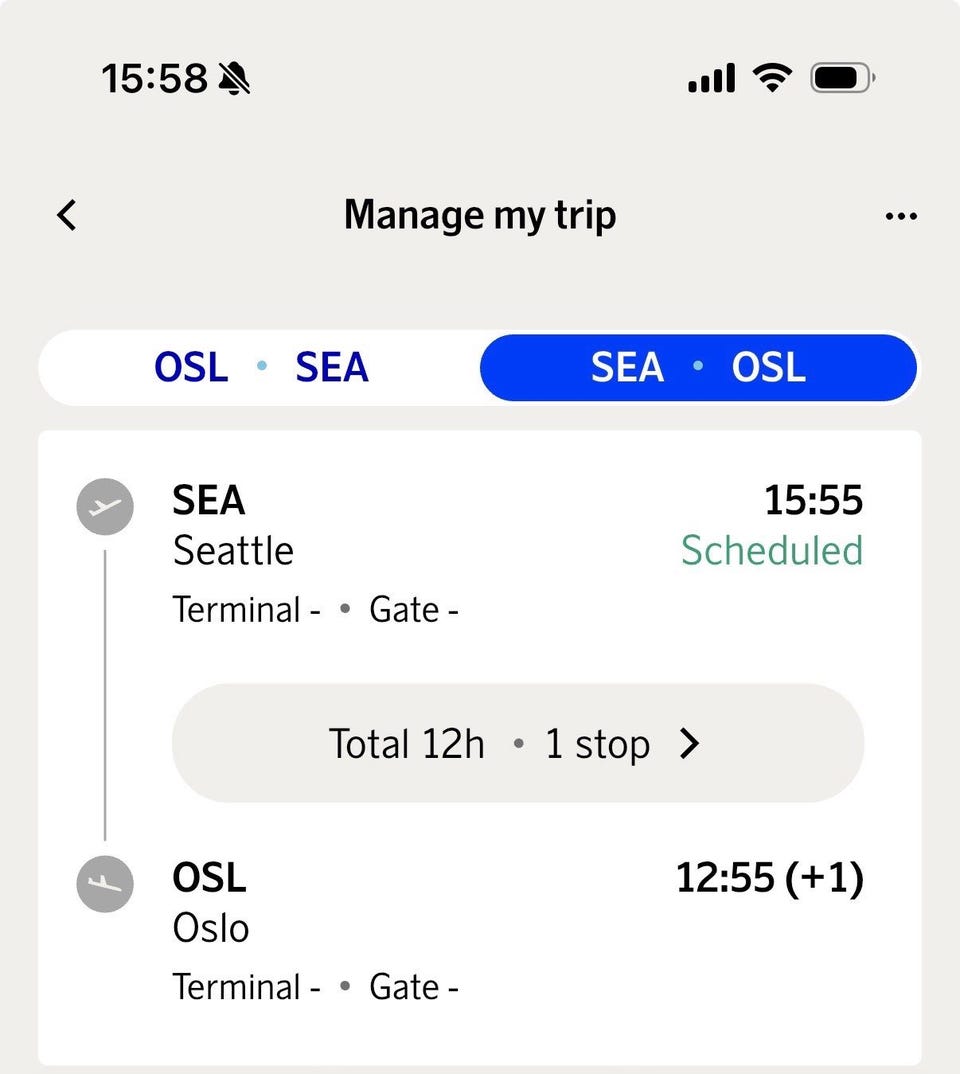
Task: Tap the Oslo arrival plane icon
Action: 105,884
